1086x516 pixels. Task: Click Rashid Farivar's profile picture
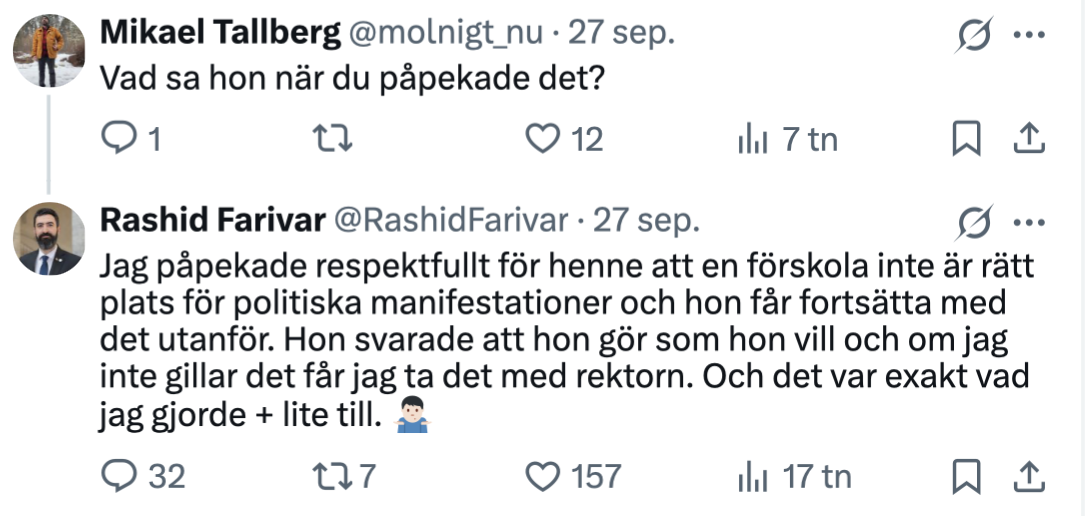tap(48, 239)
